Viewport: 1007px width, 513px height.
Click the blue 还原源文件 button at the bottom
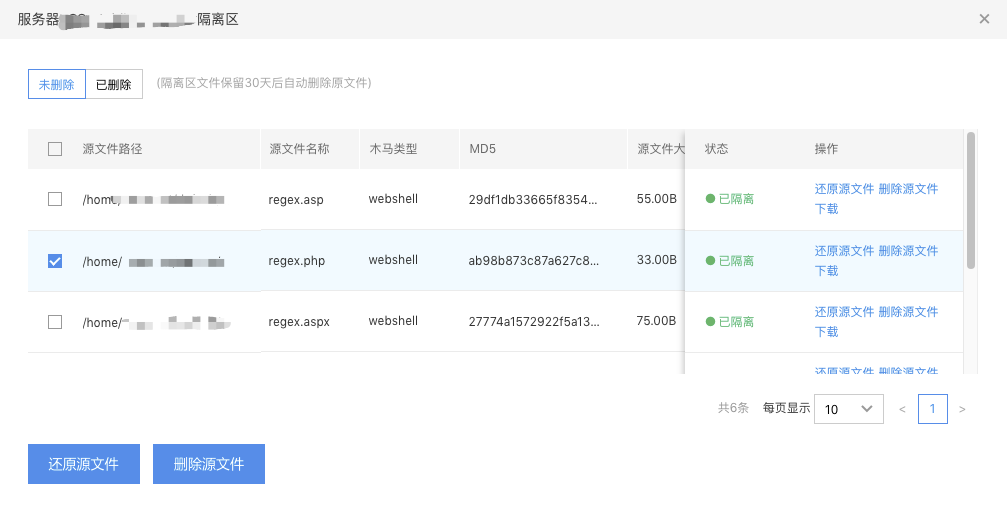tap(84, 464)
